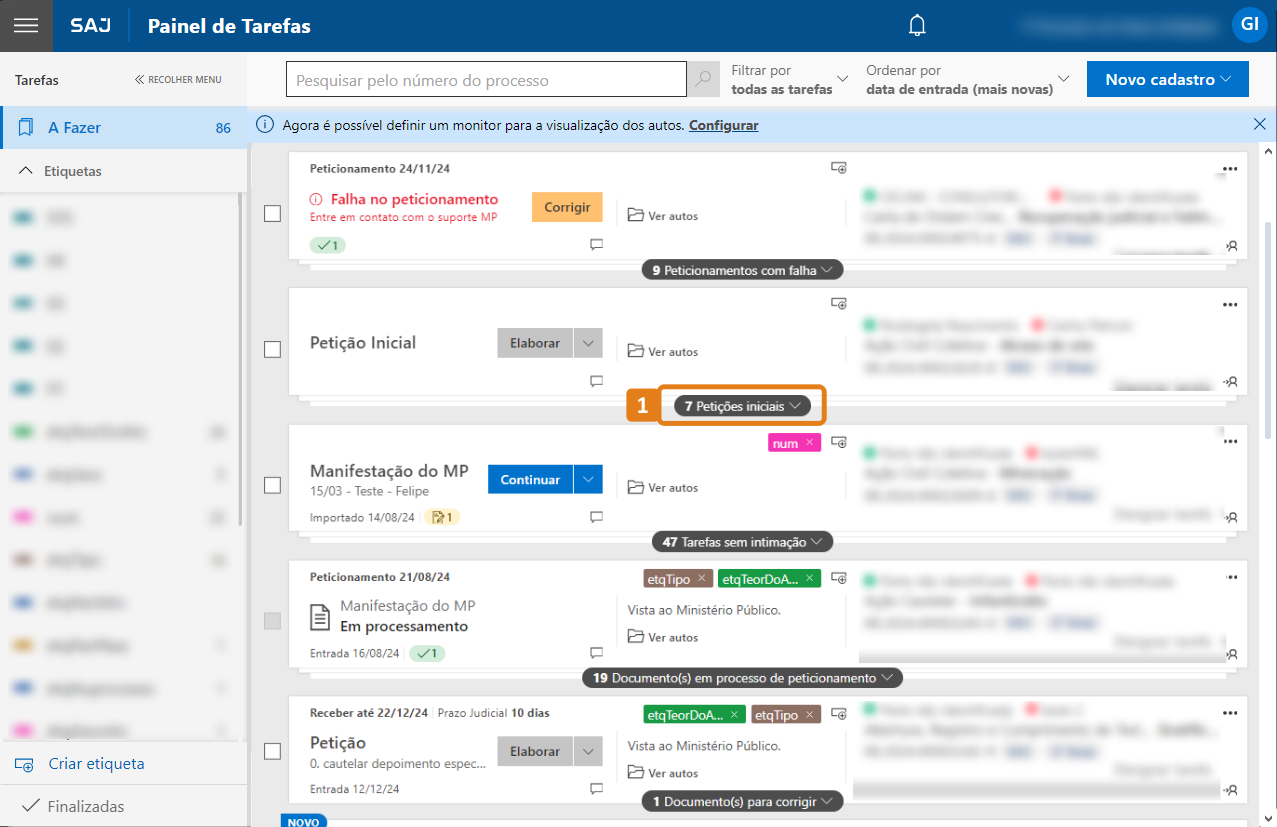Open Finalizadas in the sidebar
This screenshot has height=827, width=1277.
coord(85,806)
